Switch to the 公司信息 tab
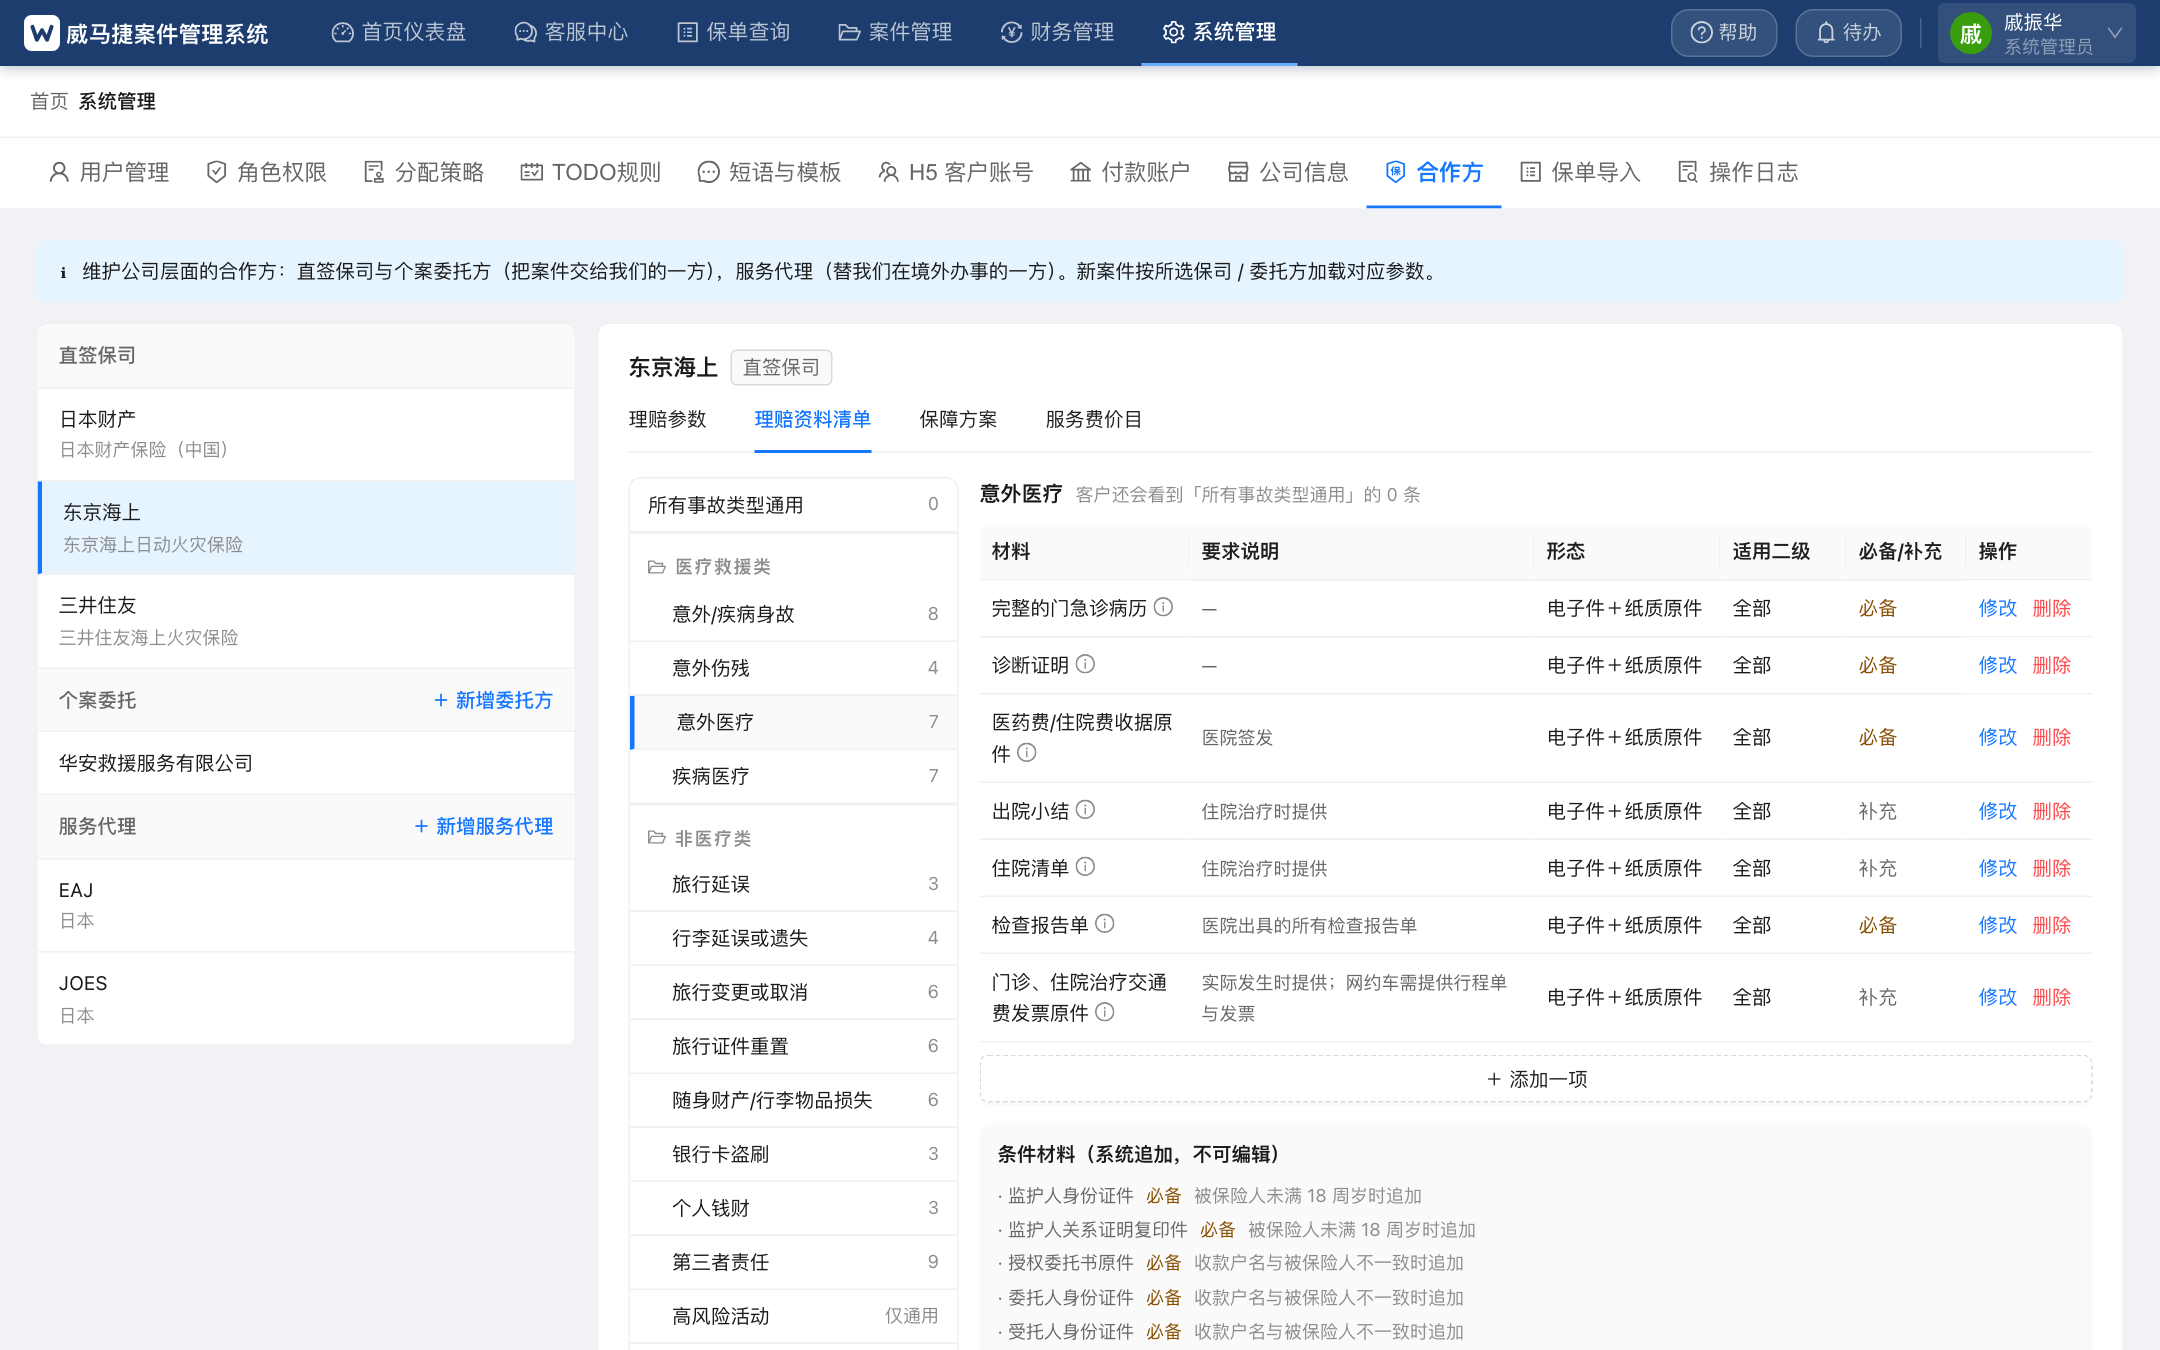Image resolution: width=2160 pixels, height=1350 pixels. pyautogui.click(x=1288, y=172)
